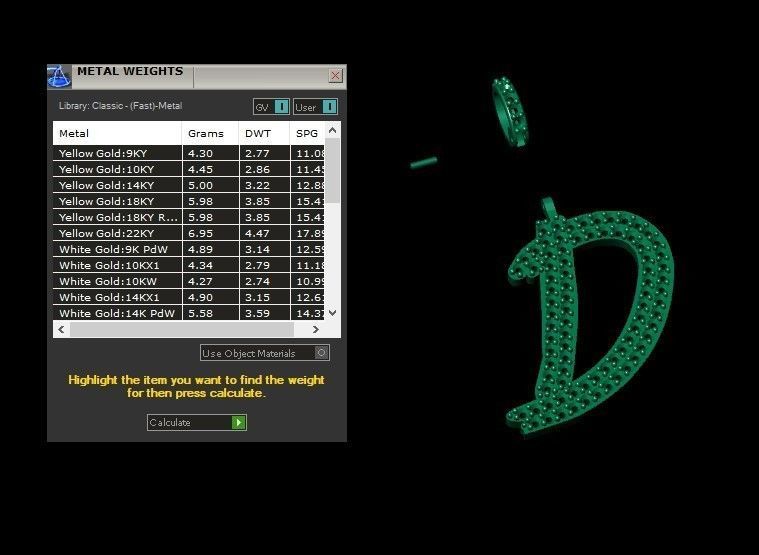The height and width of the screenshot is (555, 759).
Task: Enable Use Object Materials option
Action: pos(321,353)
